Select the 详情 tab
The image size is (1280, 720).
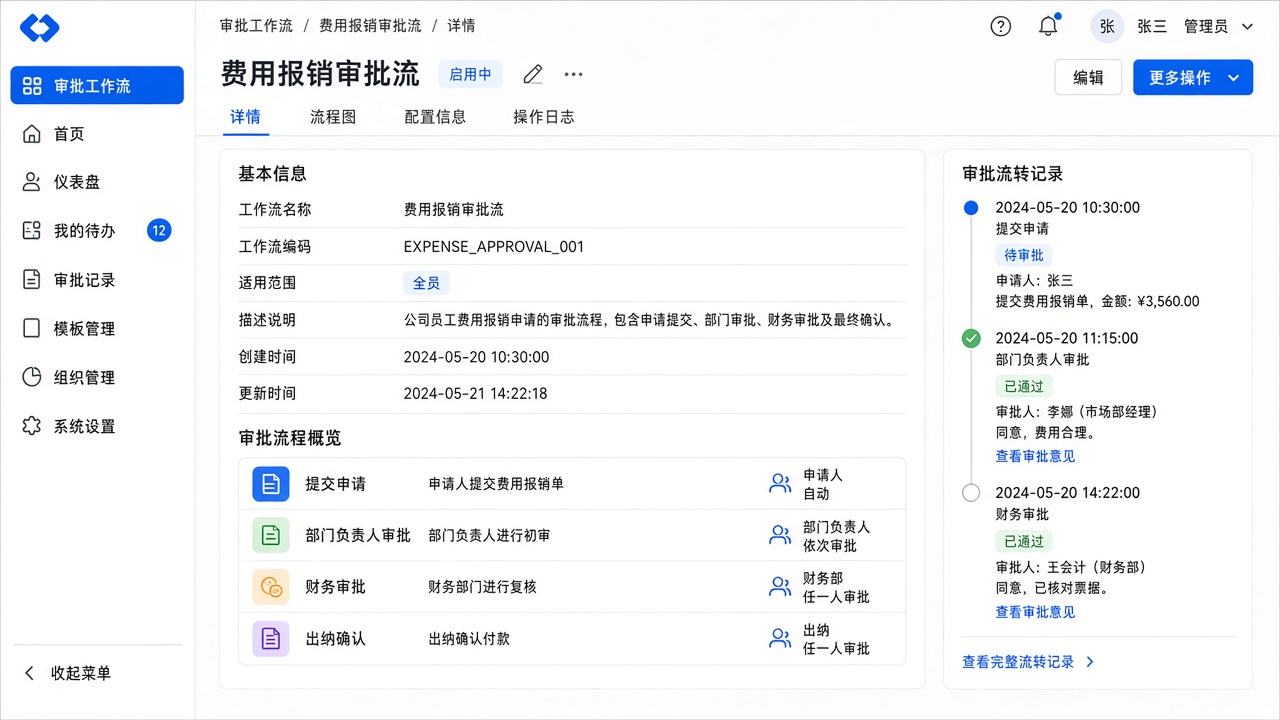245,116
